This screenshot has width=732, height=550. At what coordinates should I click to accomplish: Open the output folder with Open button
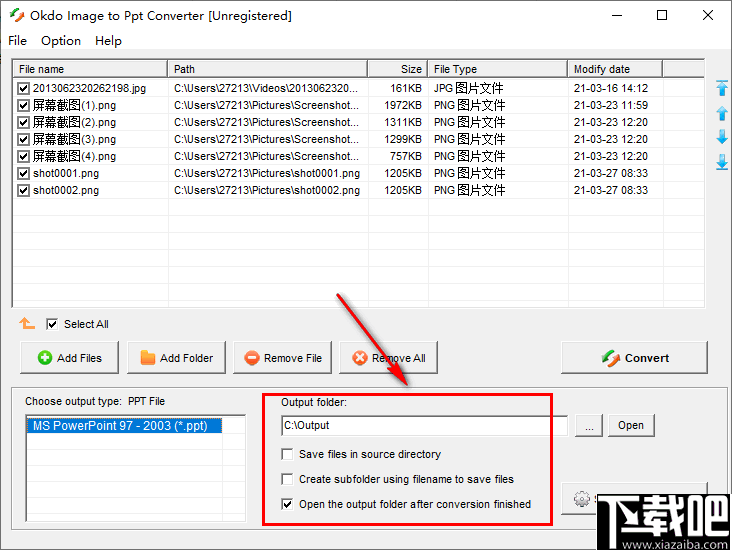pos(631,425)
